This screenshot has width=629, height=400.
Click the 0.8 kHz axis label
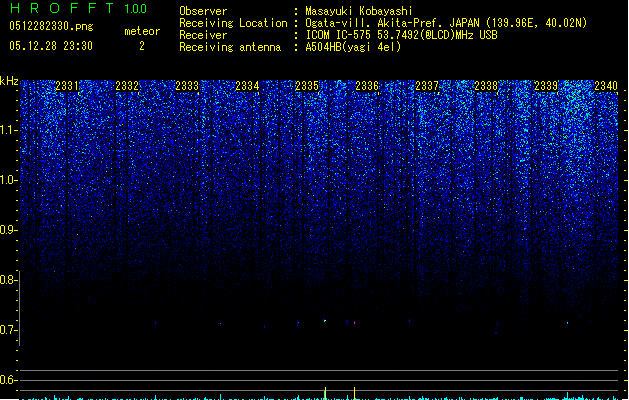tap(8, 280)
